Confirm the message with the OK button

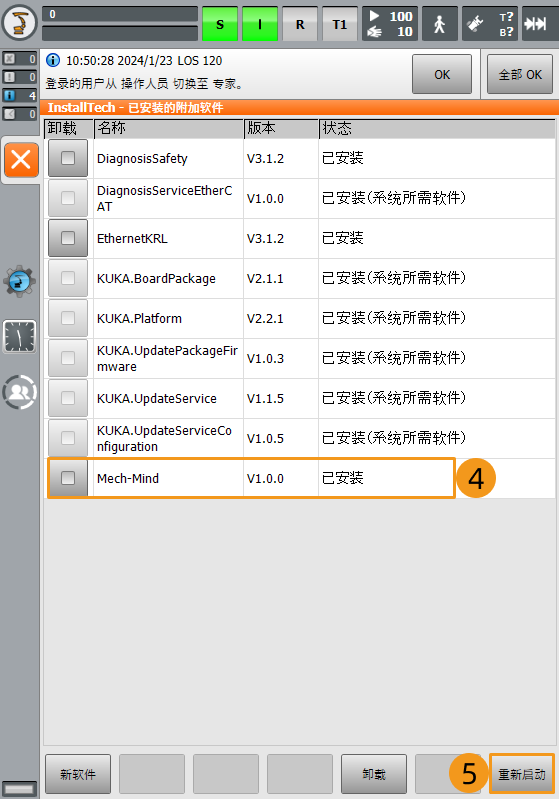point(442,74)
